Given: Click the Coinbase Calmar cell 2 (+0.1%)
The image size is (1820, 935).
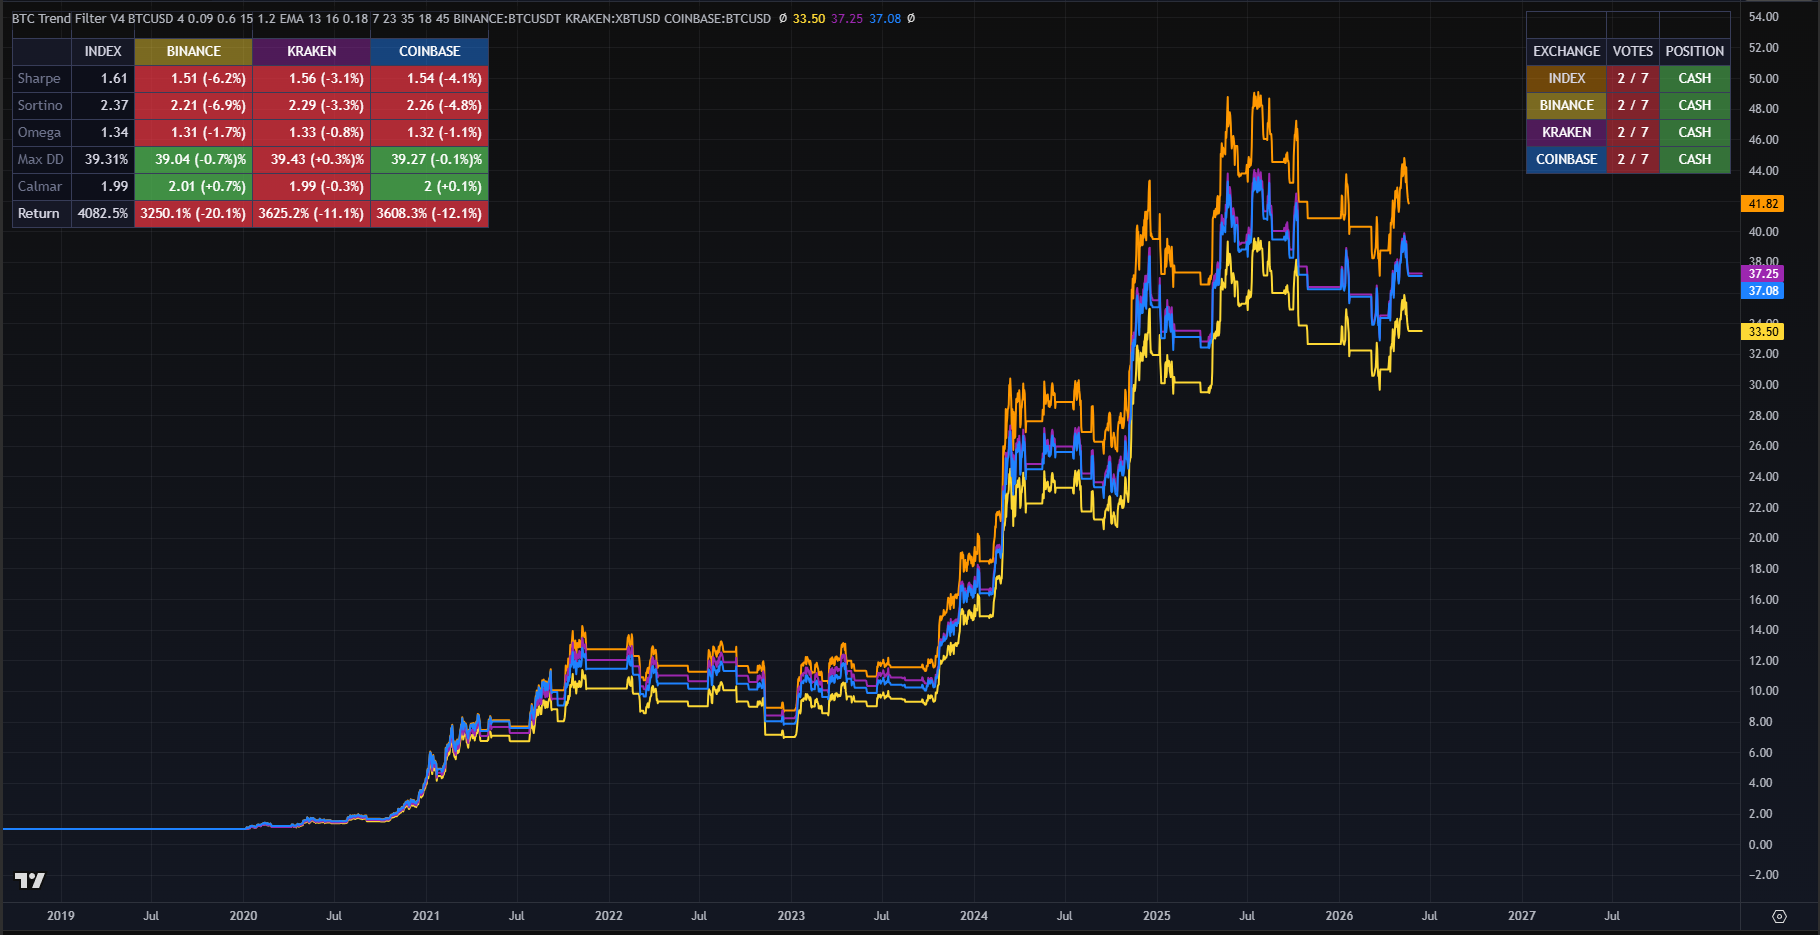Looking at the screenshot, I should tap(430, 186).
